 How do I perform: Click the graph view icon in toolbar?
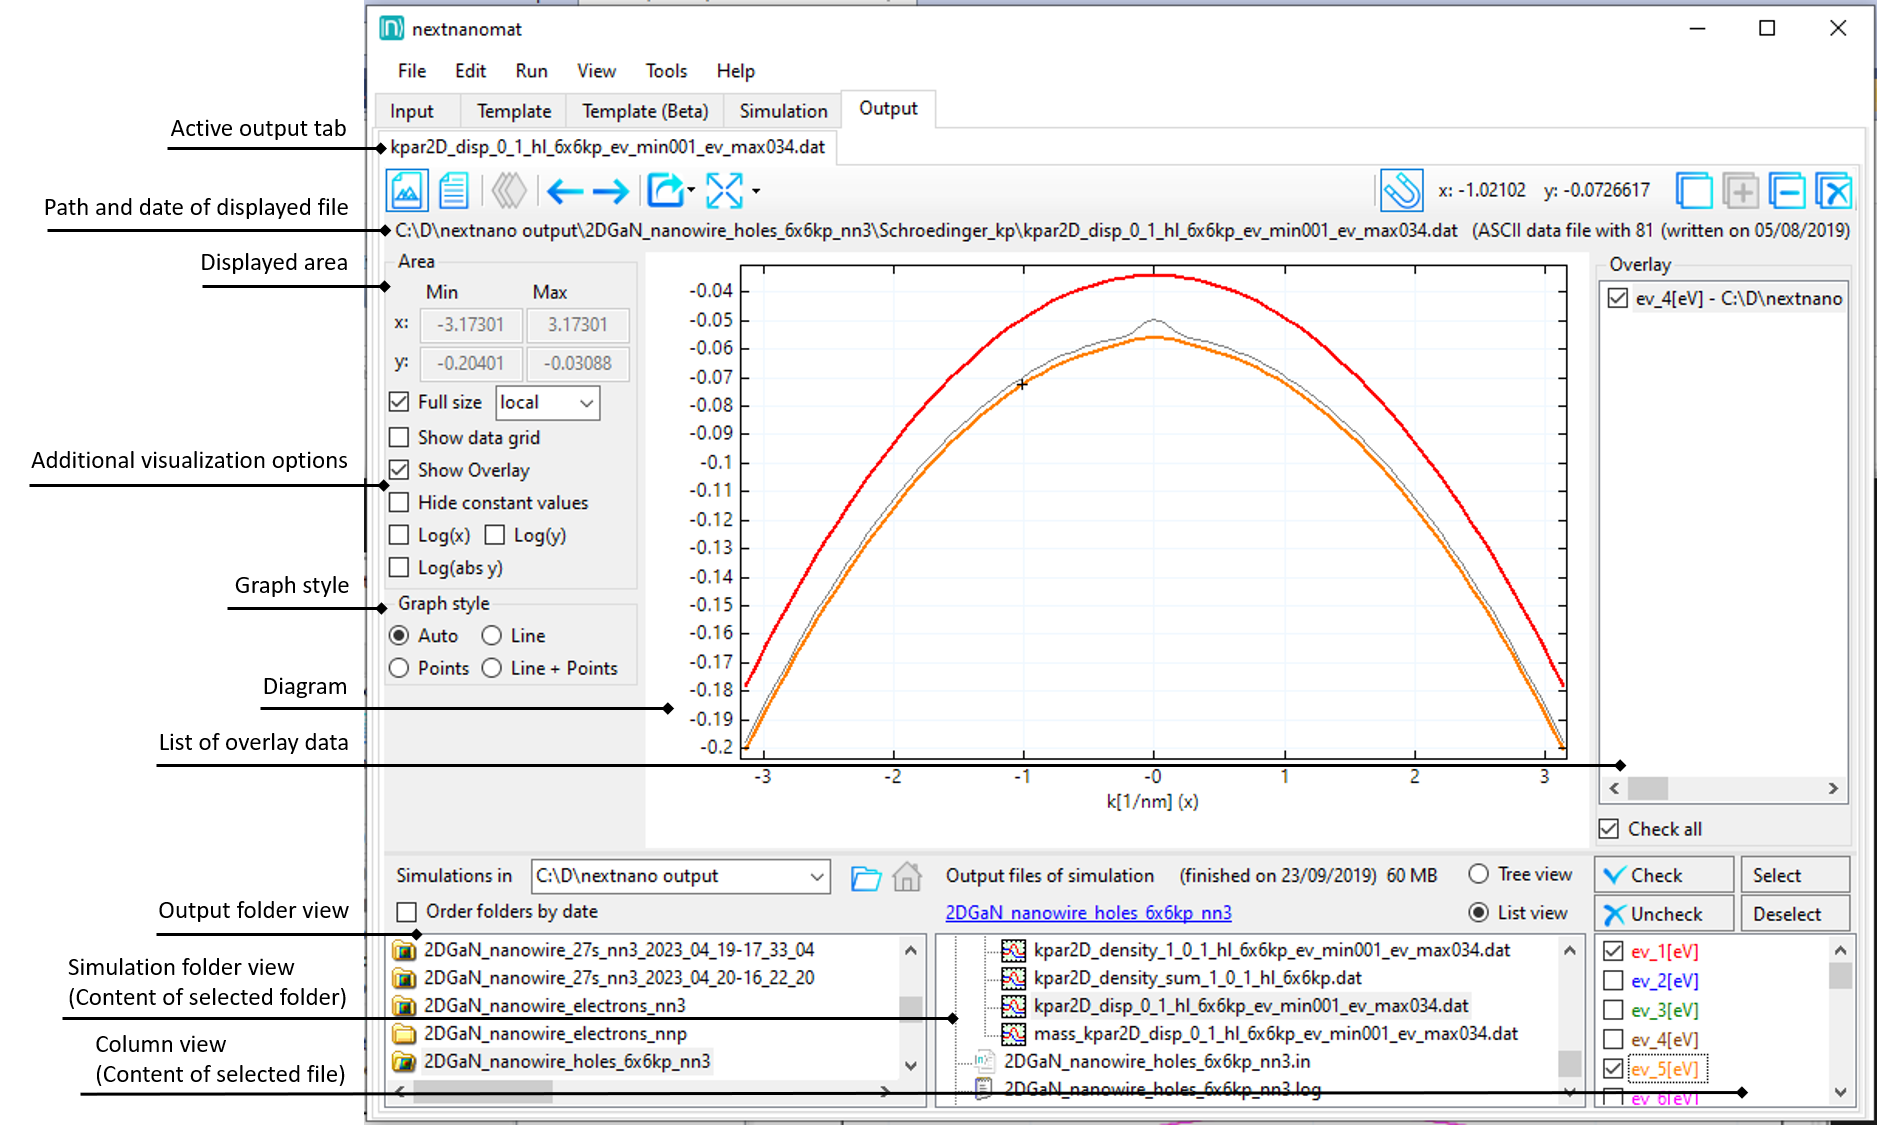point(407,190)
